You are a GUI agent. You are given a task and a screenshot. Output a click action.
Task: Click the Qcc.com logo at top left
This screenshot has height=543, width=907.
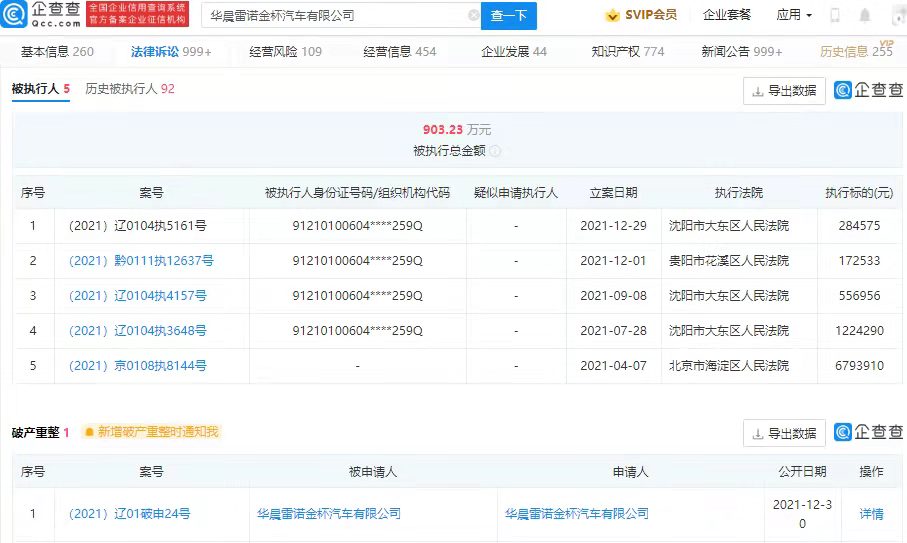pyautogui.click(x=40, y=15)
